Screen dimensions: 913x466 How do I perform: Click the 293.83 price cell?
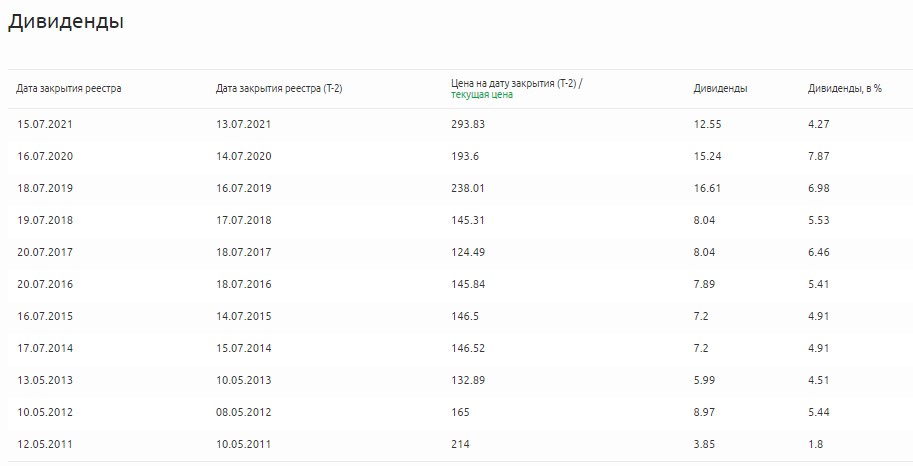click(467, 124)
